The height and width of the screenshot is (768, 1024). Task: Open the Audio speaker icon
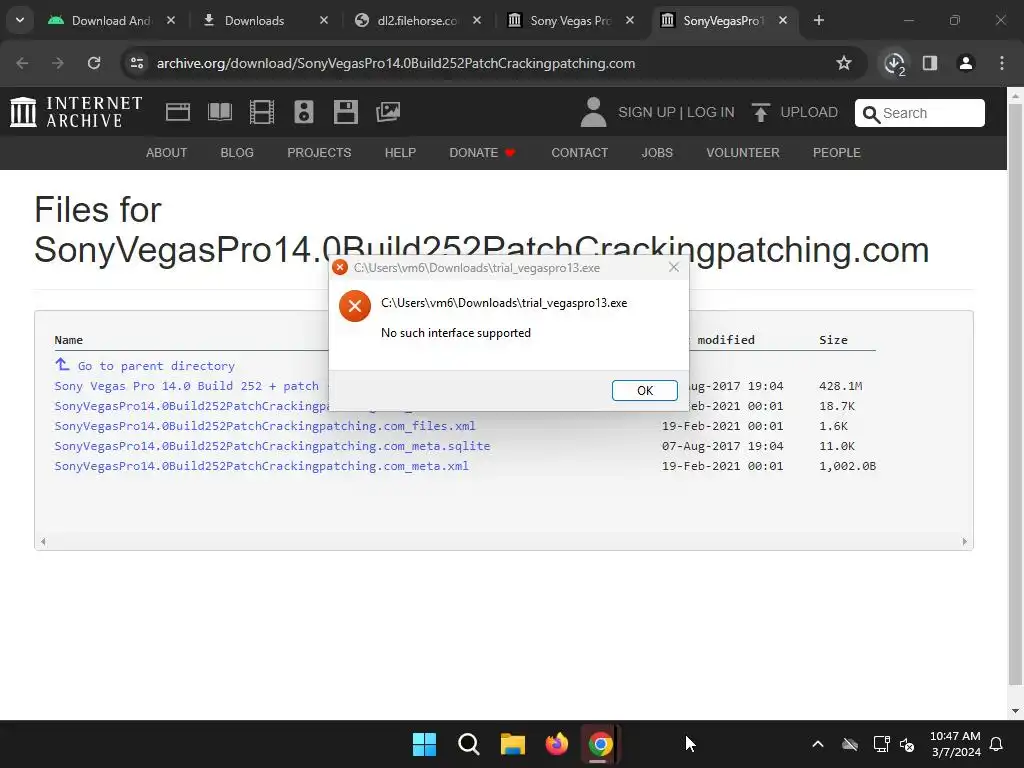[304, 112]
